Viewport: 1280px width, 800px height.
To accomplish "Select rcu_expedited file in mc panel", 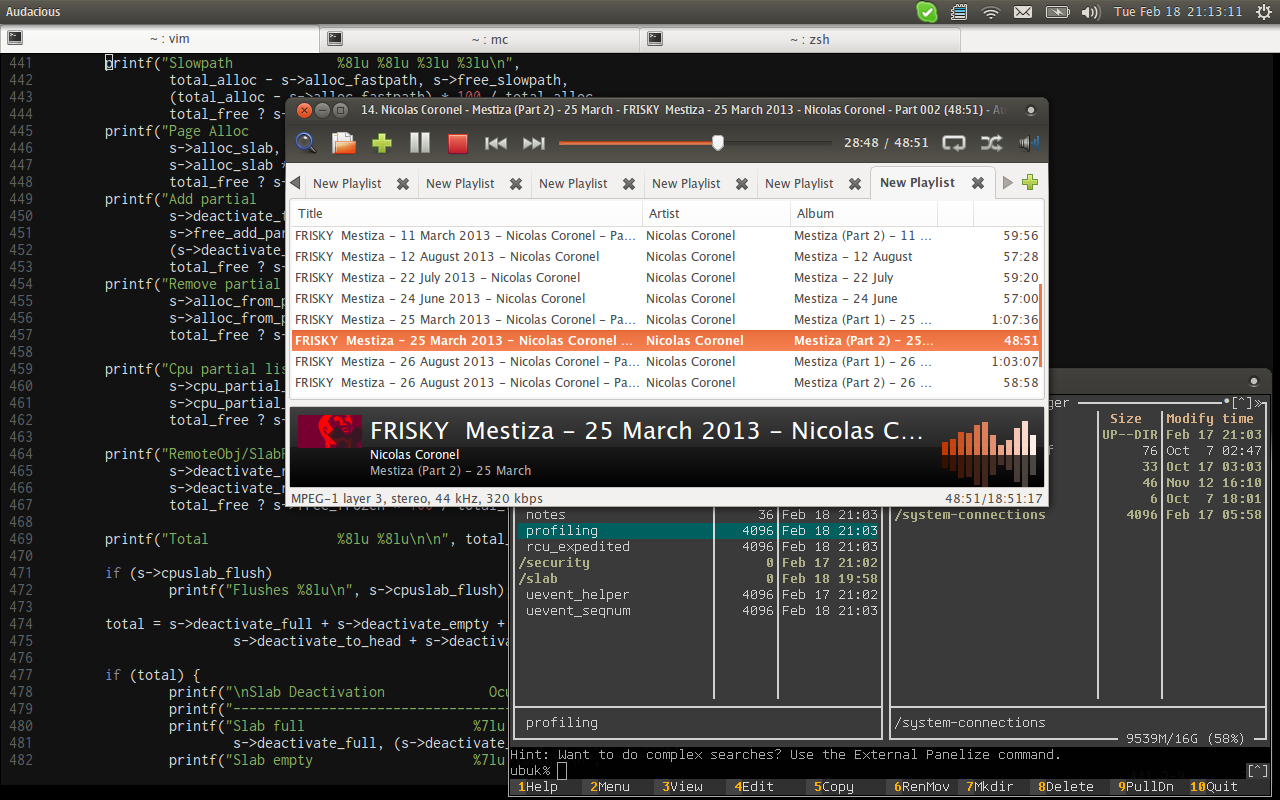I will tap(698, 547).
